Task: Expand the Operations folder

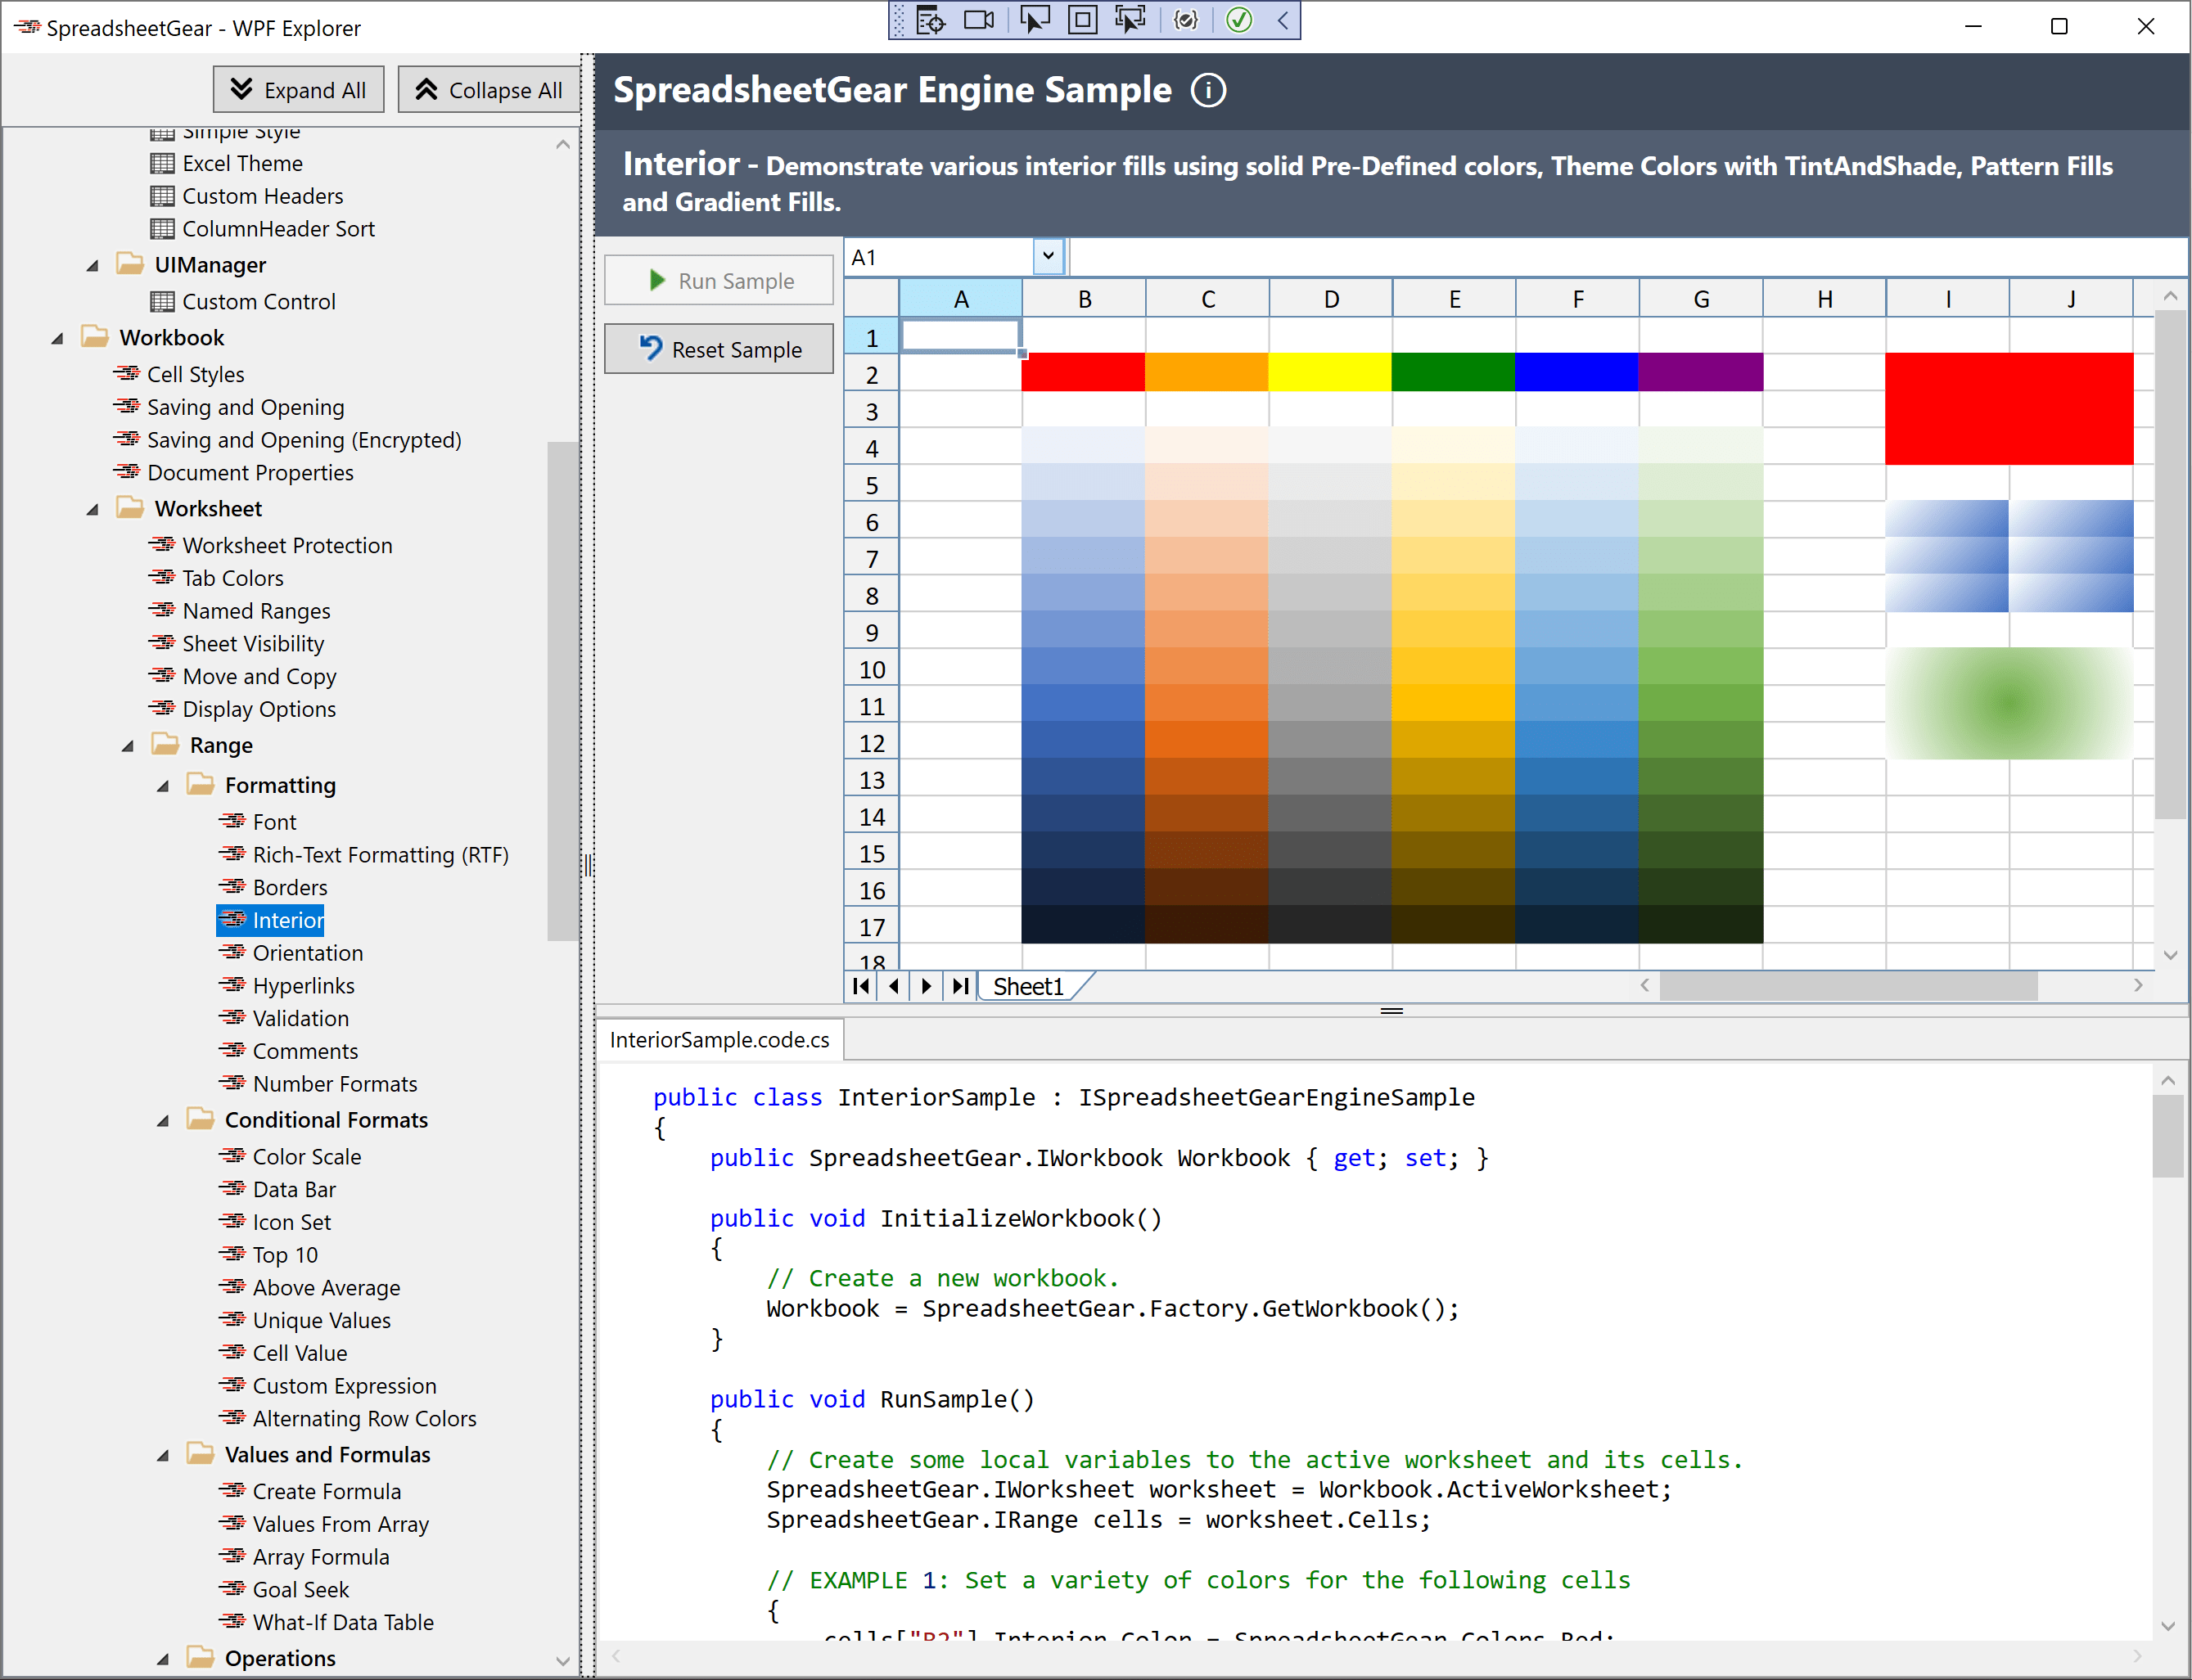Action: [164, 1658]
